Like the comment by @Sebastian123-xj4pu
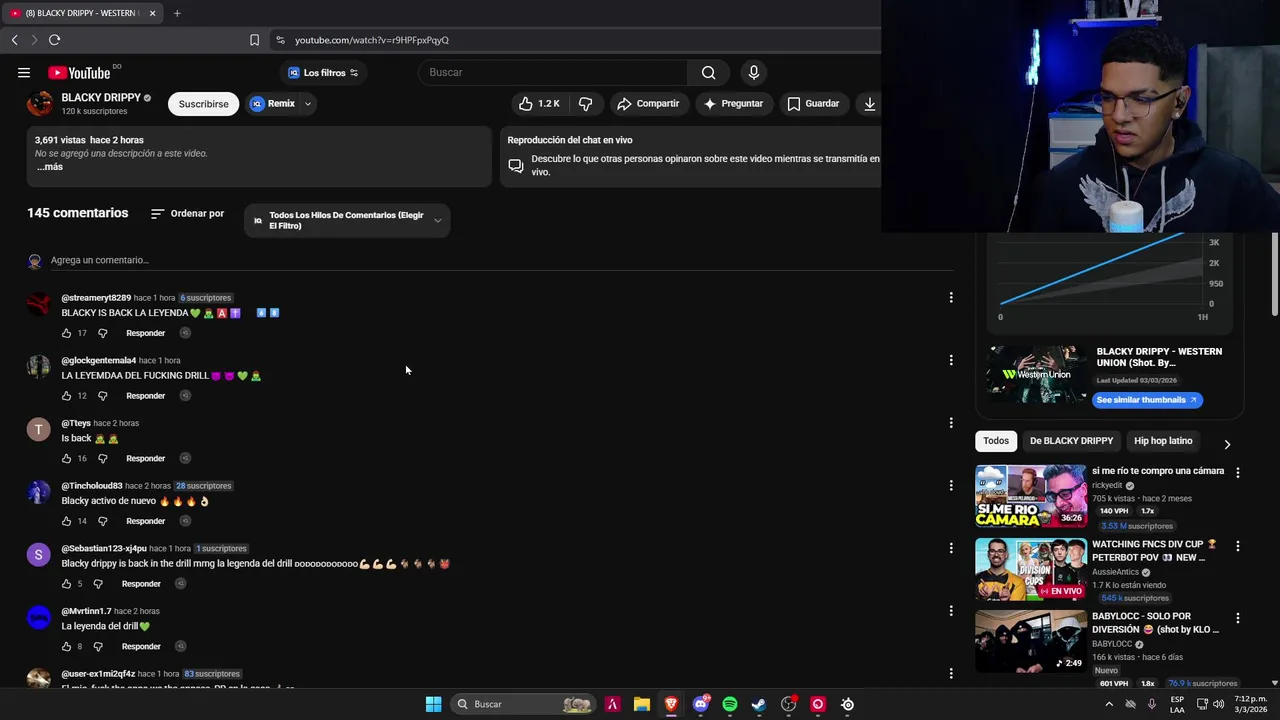 click(x=67, y=584)
